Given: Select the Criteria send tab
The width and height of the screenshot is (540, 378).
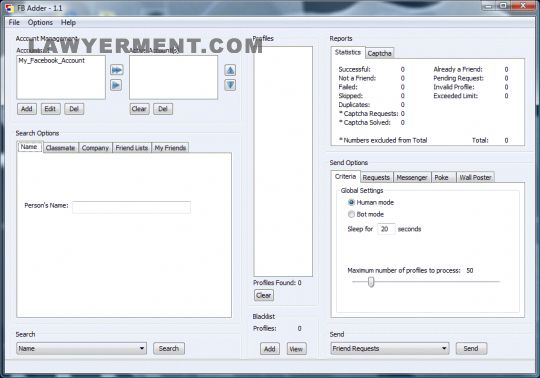Looking at the screenshot, I should pyautogui.click(x=345, y=176).
